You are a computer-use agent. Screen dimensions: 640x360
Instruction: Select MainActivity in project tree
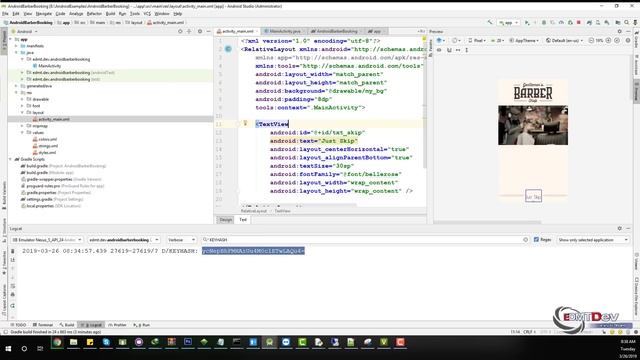coord(50,66)
